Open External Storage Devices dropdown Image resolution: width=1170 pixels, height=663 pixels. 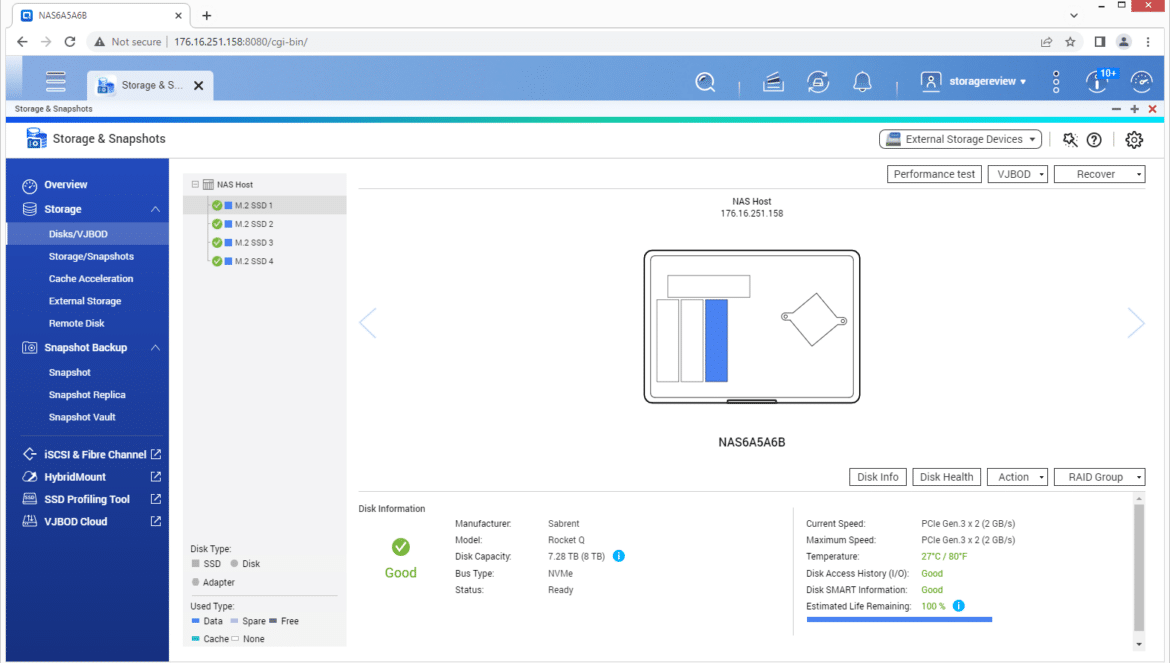(x=960, y=139)
